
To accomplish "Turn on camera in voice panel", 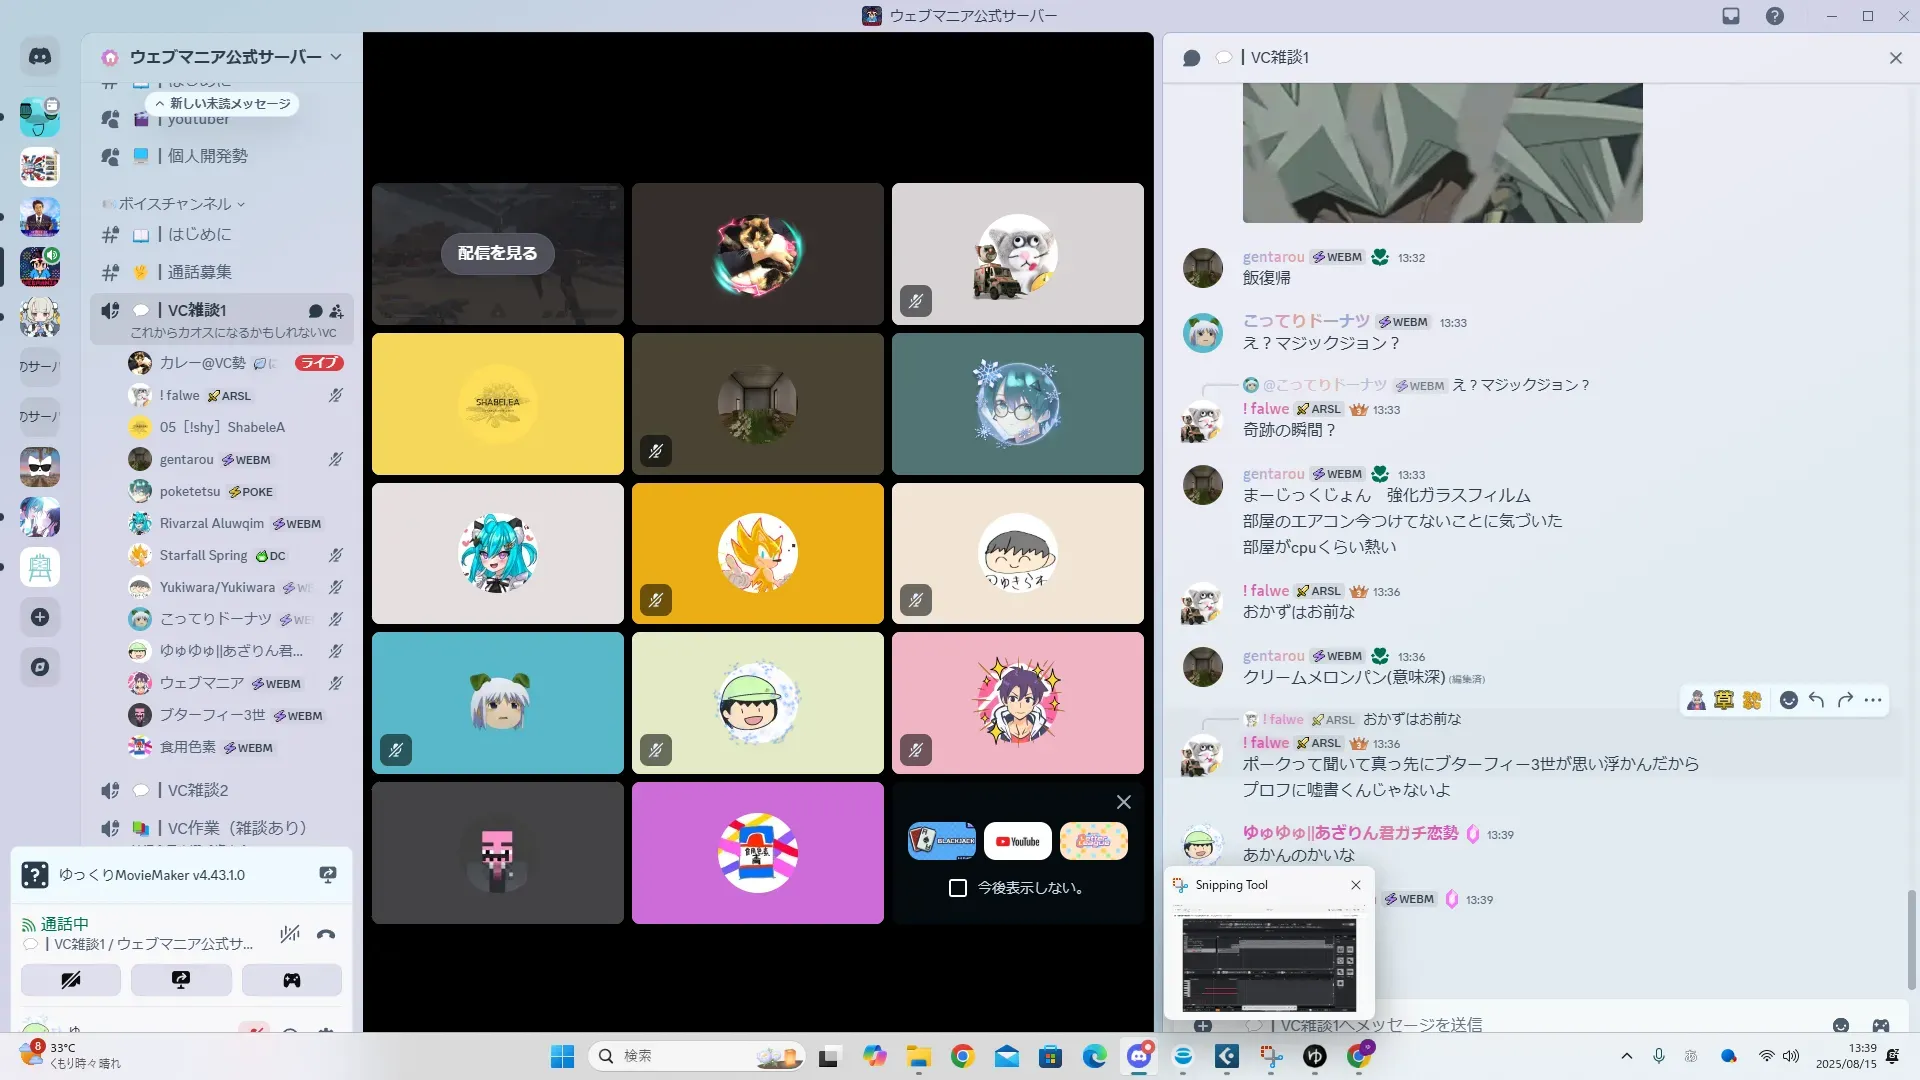I will (71, 980).
